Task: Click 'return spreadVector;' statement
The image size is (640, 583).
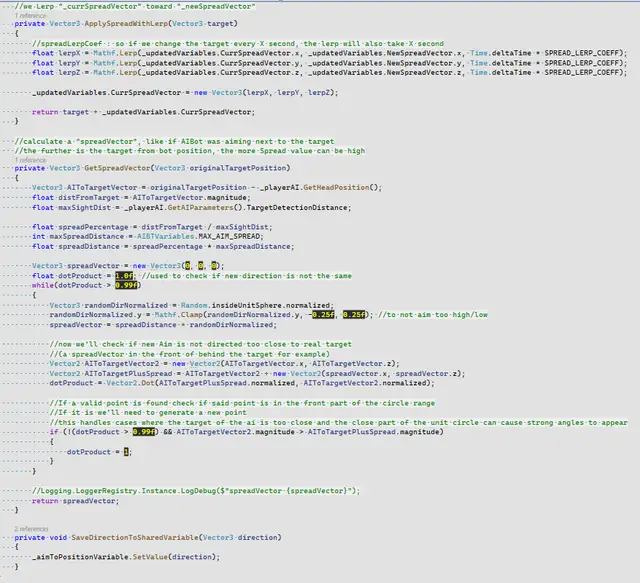Action: point(76,501)
